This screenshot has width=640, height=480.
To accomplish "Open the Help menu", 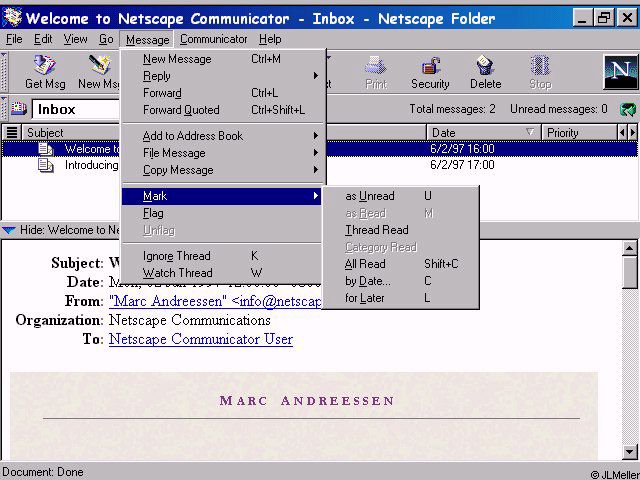I will (270, 39).
